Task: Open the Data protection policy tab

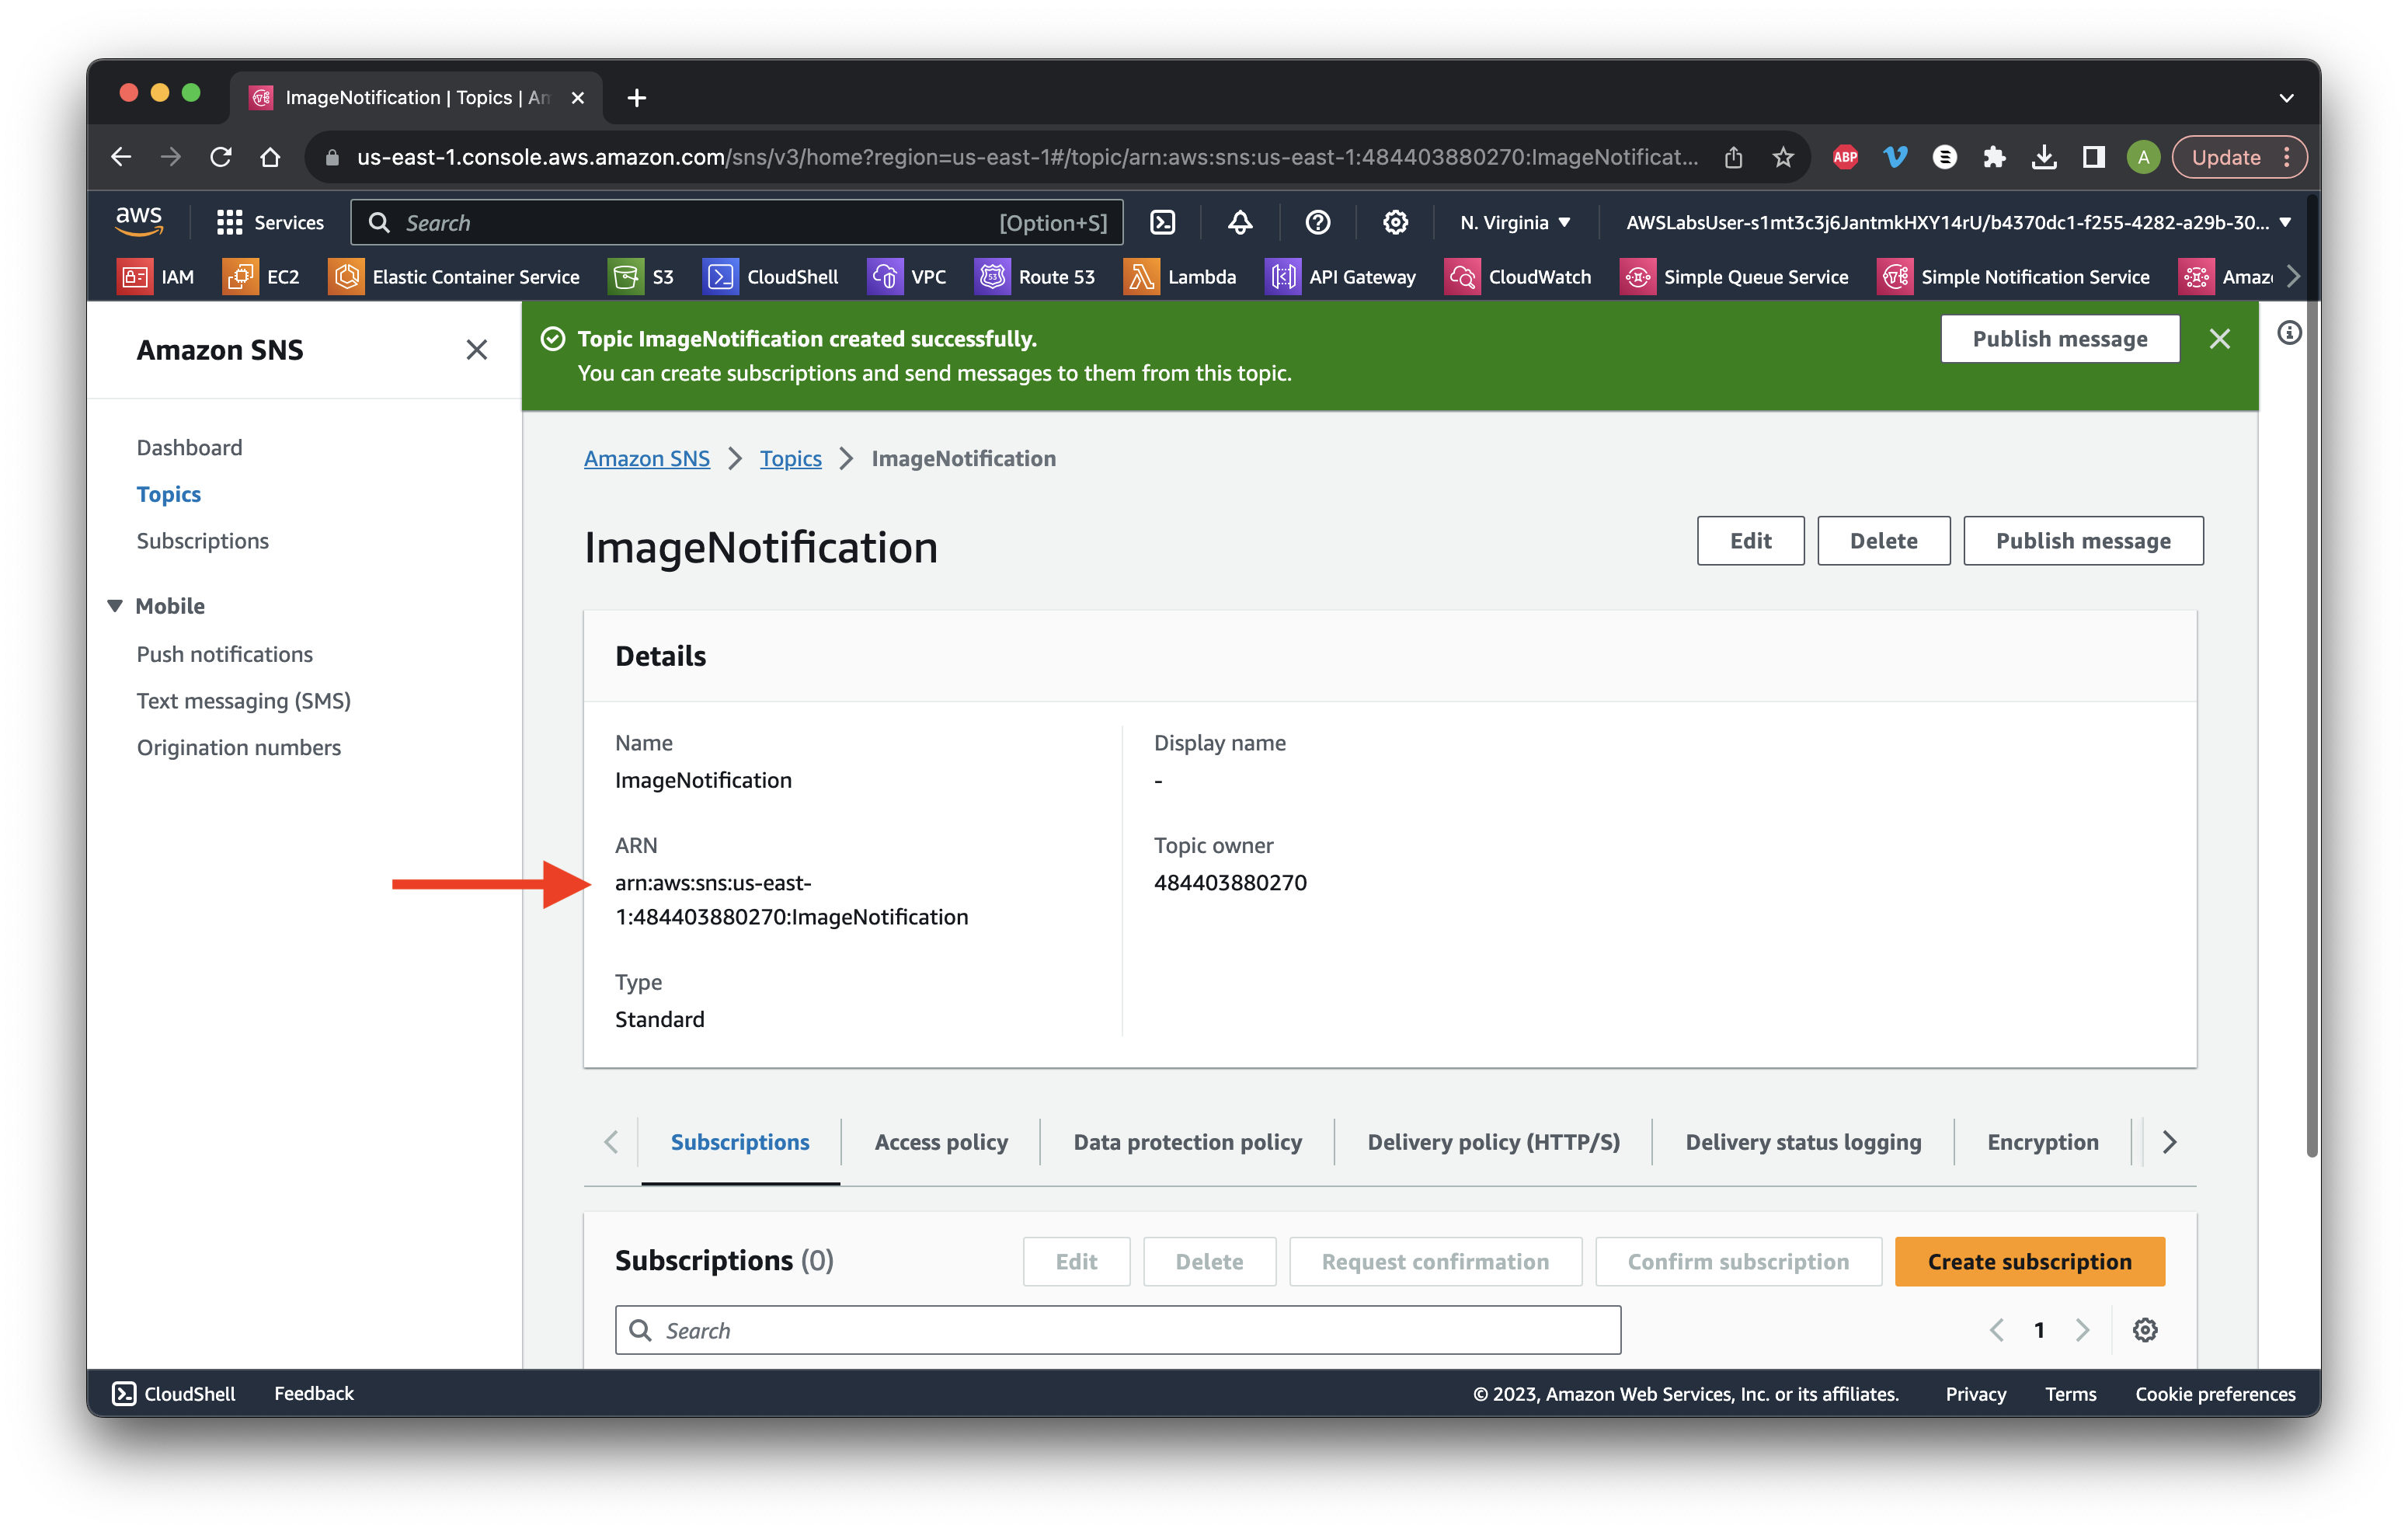Action: coord(1187,1142)
